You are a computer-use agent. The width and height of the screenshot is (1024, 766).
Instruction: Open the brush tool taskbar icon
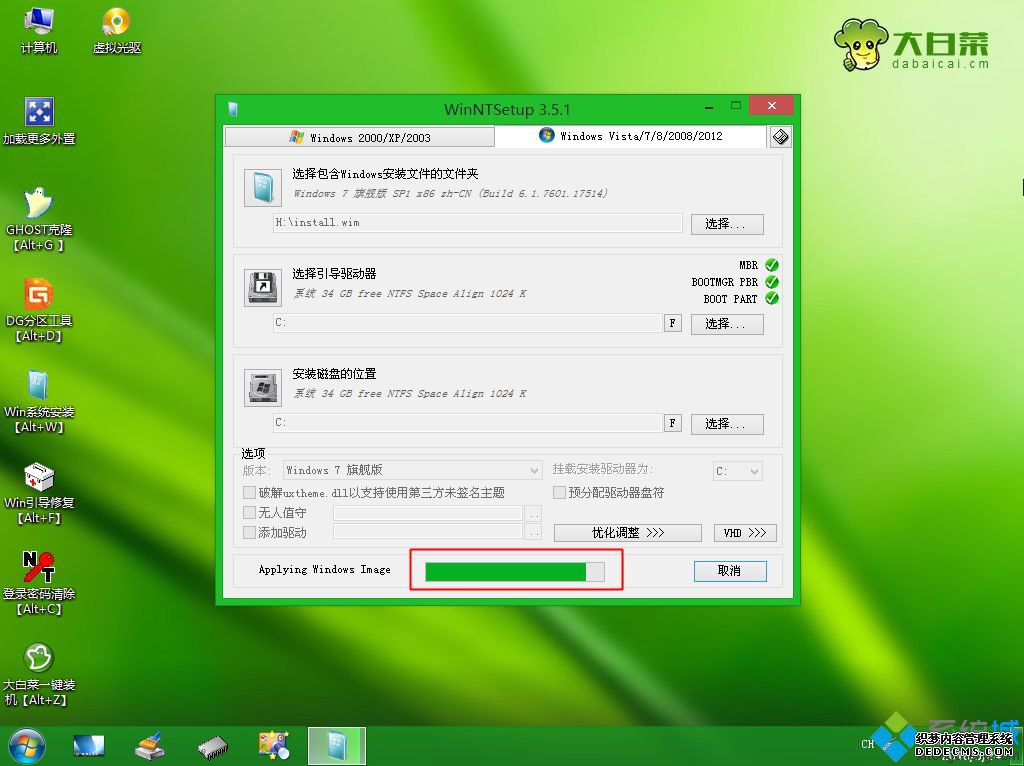[150, 746]
